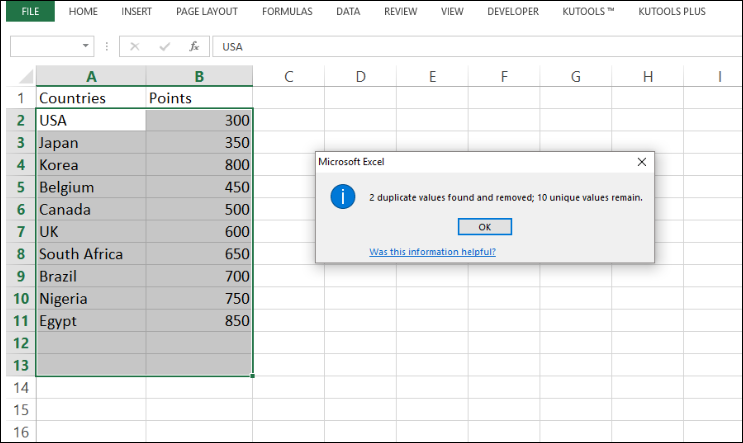The height and width of the screenshot is (443, 743).
Task: Select row 12 header
Action: pos(18,343)
